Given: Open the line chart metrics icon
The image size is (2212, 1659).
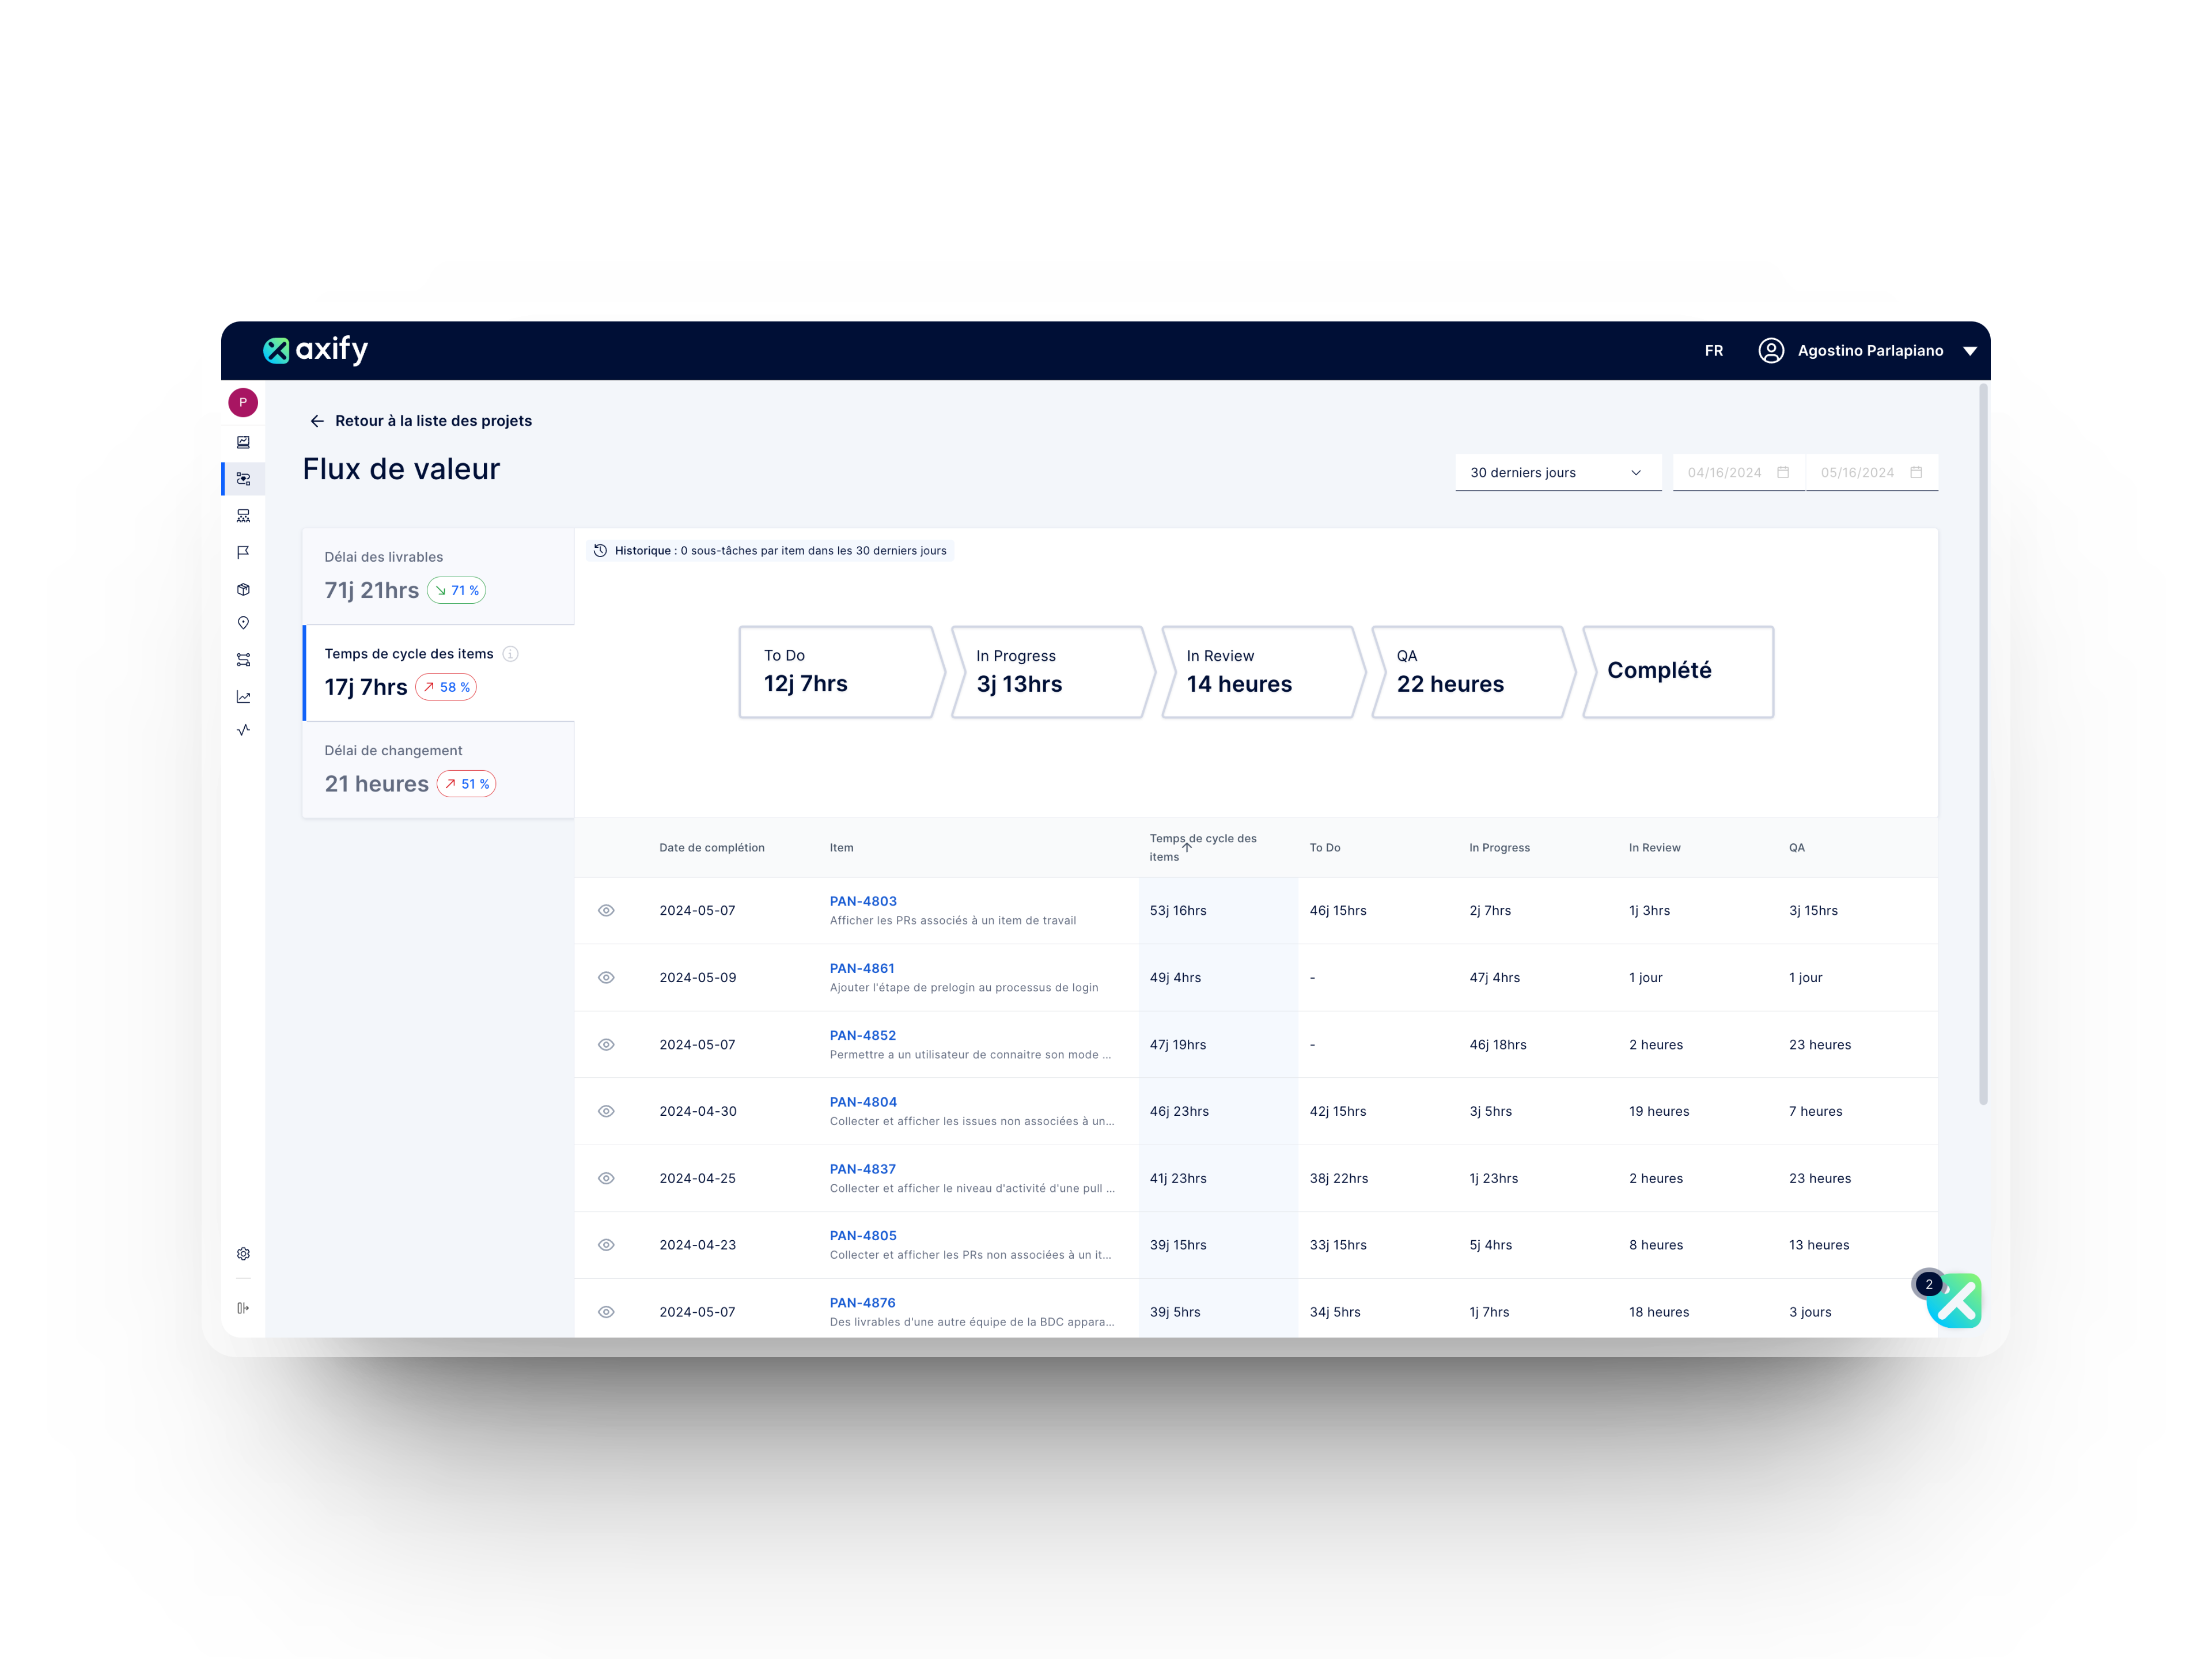Looking at the screenshot, I should 243,697.
